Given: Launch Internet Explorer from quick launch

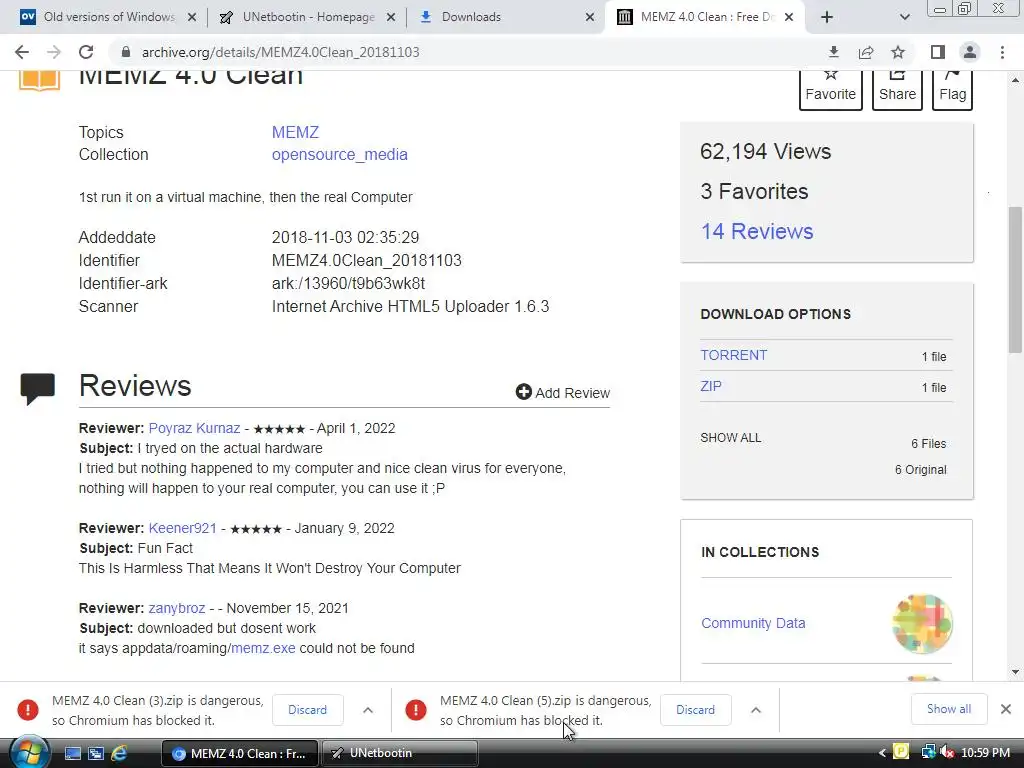Looking at the screenshot, I should click(119, 754).
